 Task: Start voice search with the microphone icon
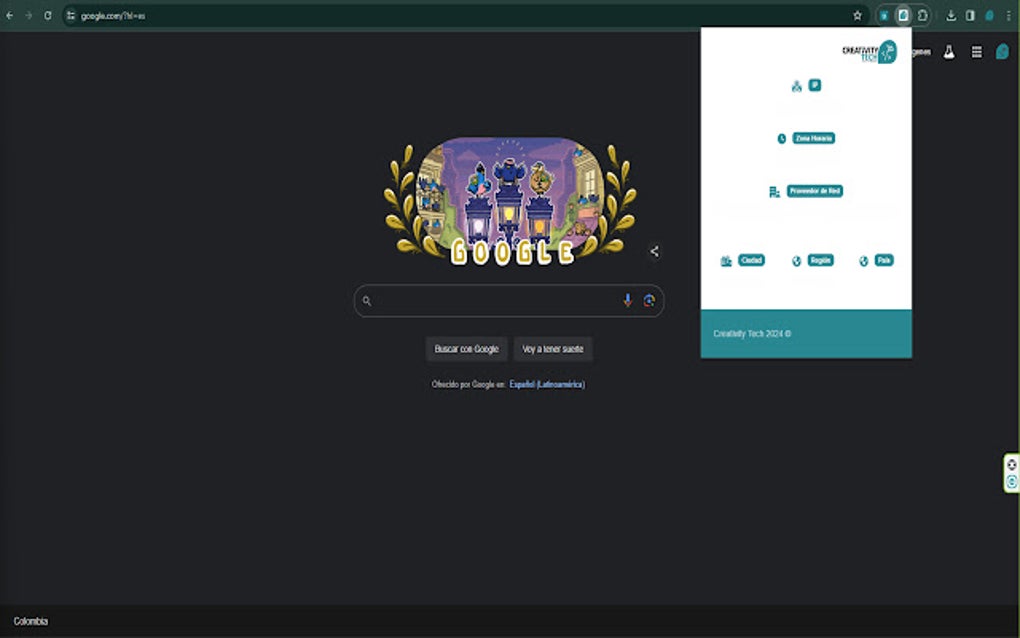pos(627,300)
